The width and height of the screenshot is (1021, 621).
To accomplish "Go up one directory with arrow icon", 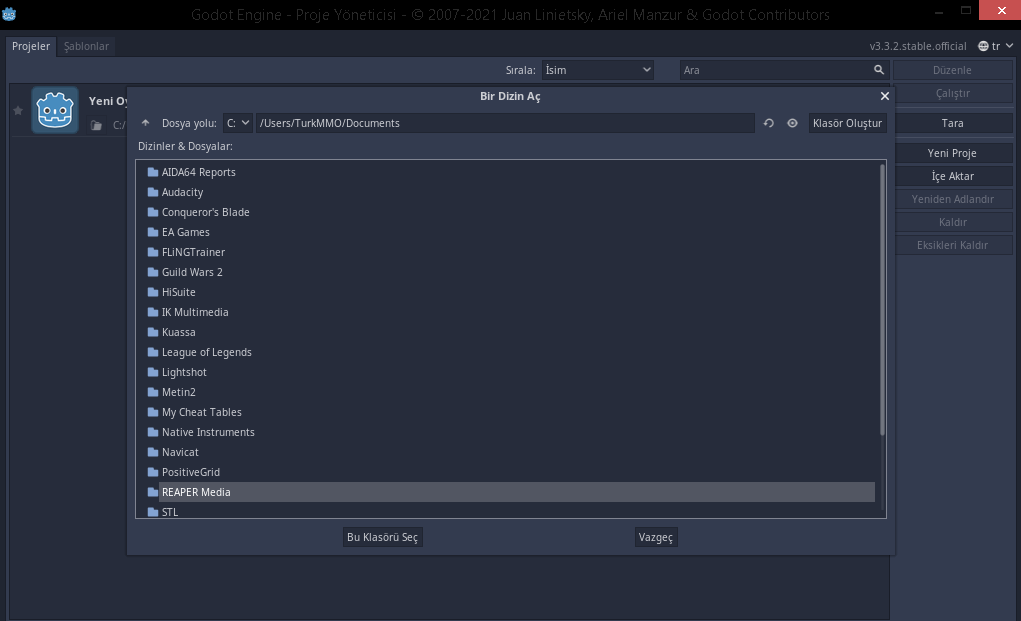I will coord(145,123).
